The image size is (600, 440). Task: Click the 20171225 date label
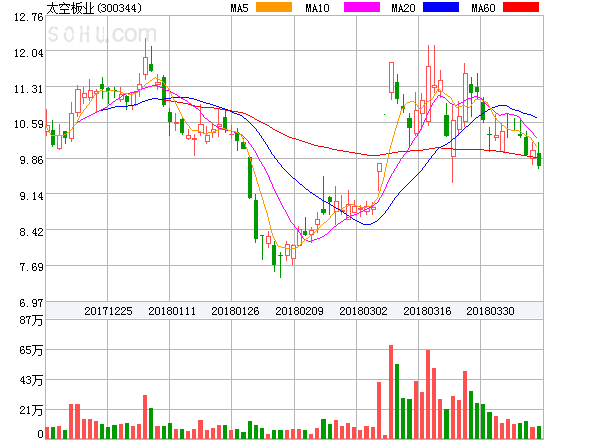108,311
